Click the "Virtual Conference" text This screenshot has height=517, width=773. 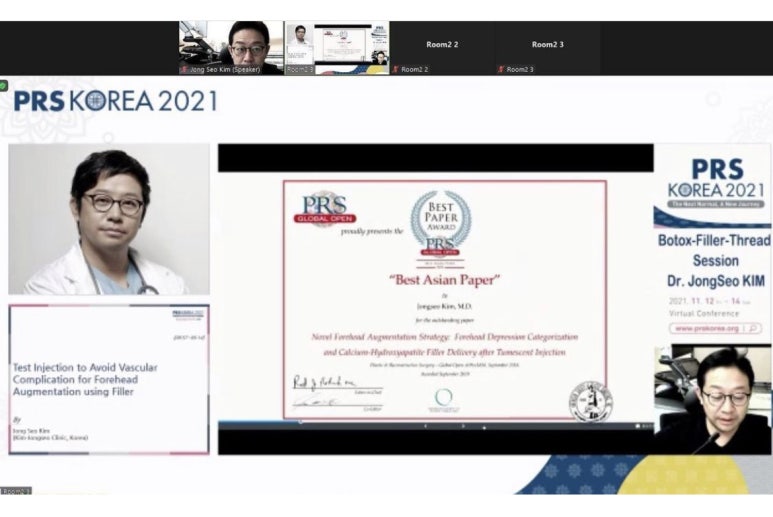point(704,313)
